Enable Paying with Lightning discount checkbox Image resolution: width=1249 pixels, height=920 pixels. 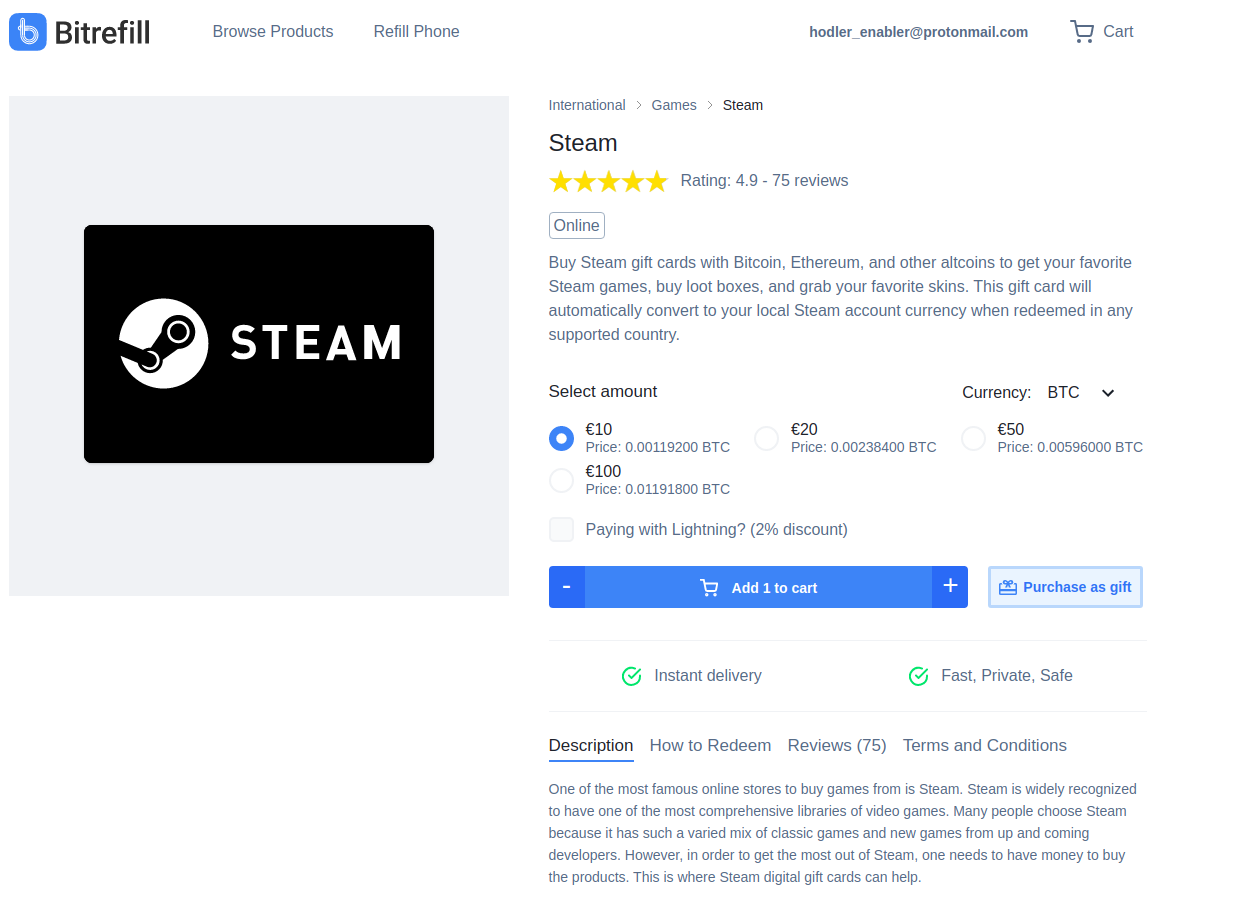[562, 530]
